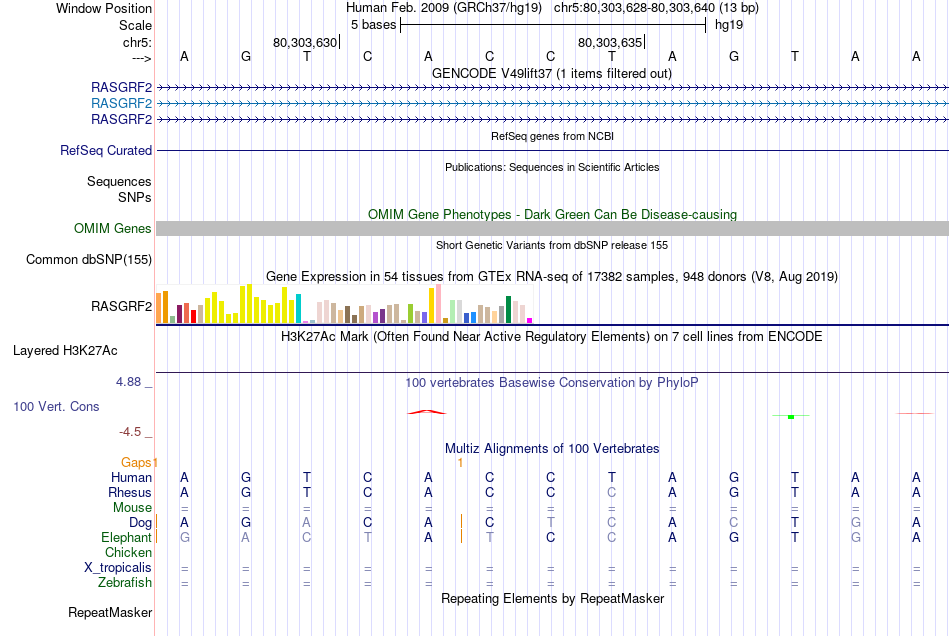This screenshot has width=950, height=636.
Task: Click the Layered H3K27Ac label
Action: pos(65,351)
